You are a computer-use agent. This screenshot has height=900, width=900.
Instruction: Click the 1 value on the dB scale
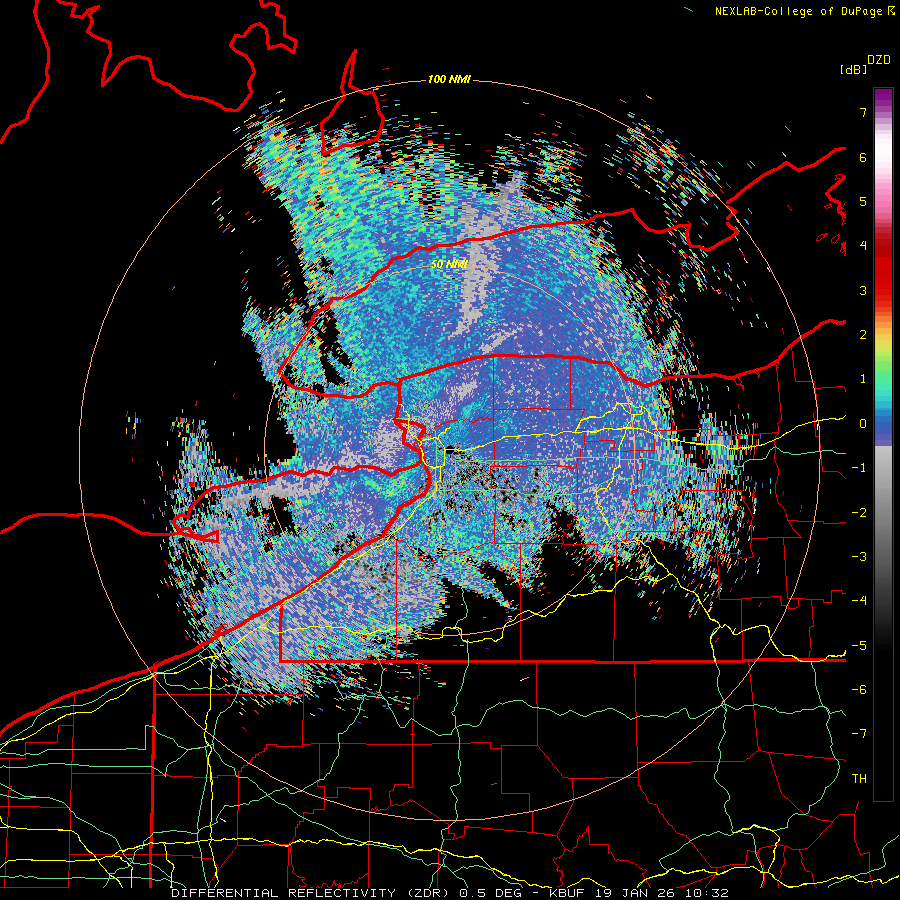click(x=863, y=379)
